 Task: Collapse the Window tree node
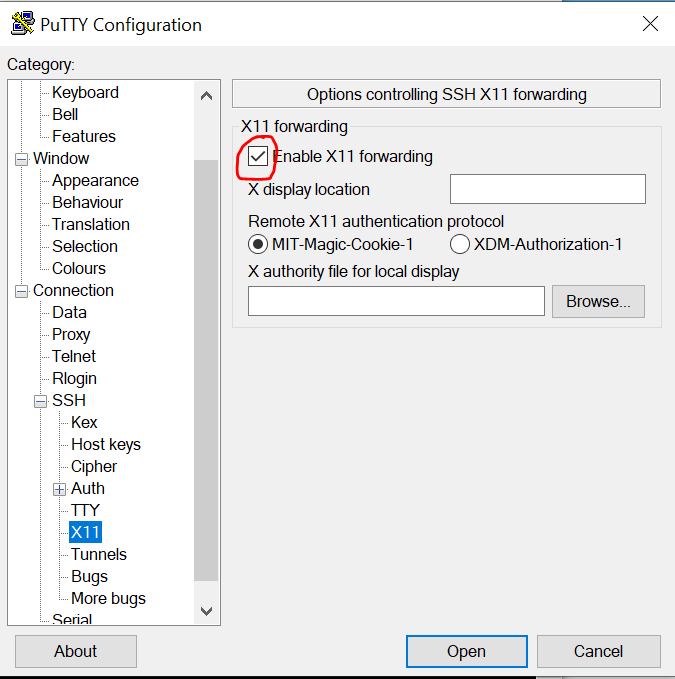click(22, 159)
